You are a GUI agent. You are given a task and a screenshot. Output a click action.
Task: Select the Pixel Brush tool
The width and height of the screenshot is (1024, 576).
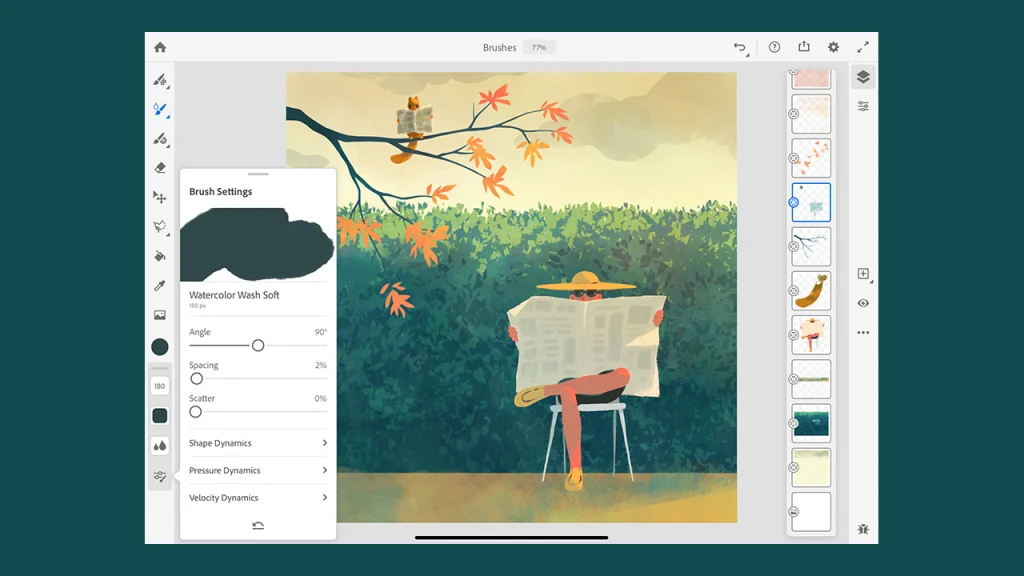[160, 80]
